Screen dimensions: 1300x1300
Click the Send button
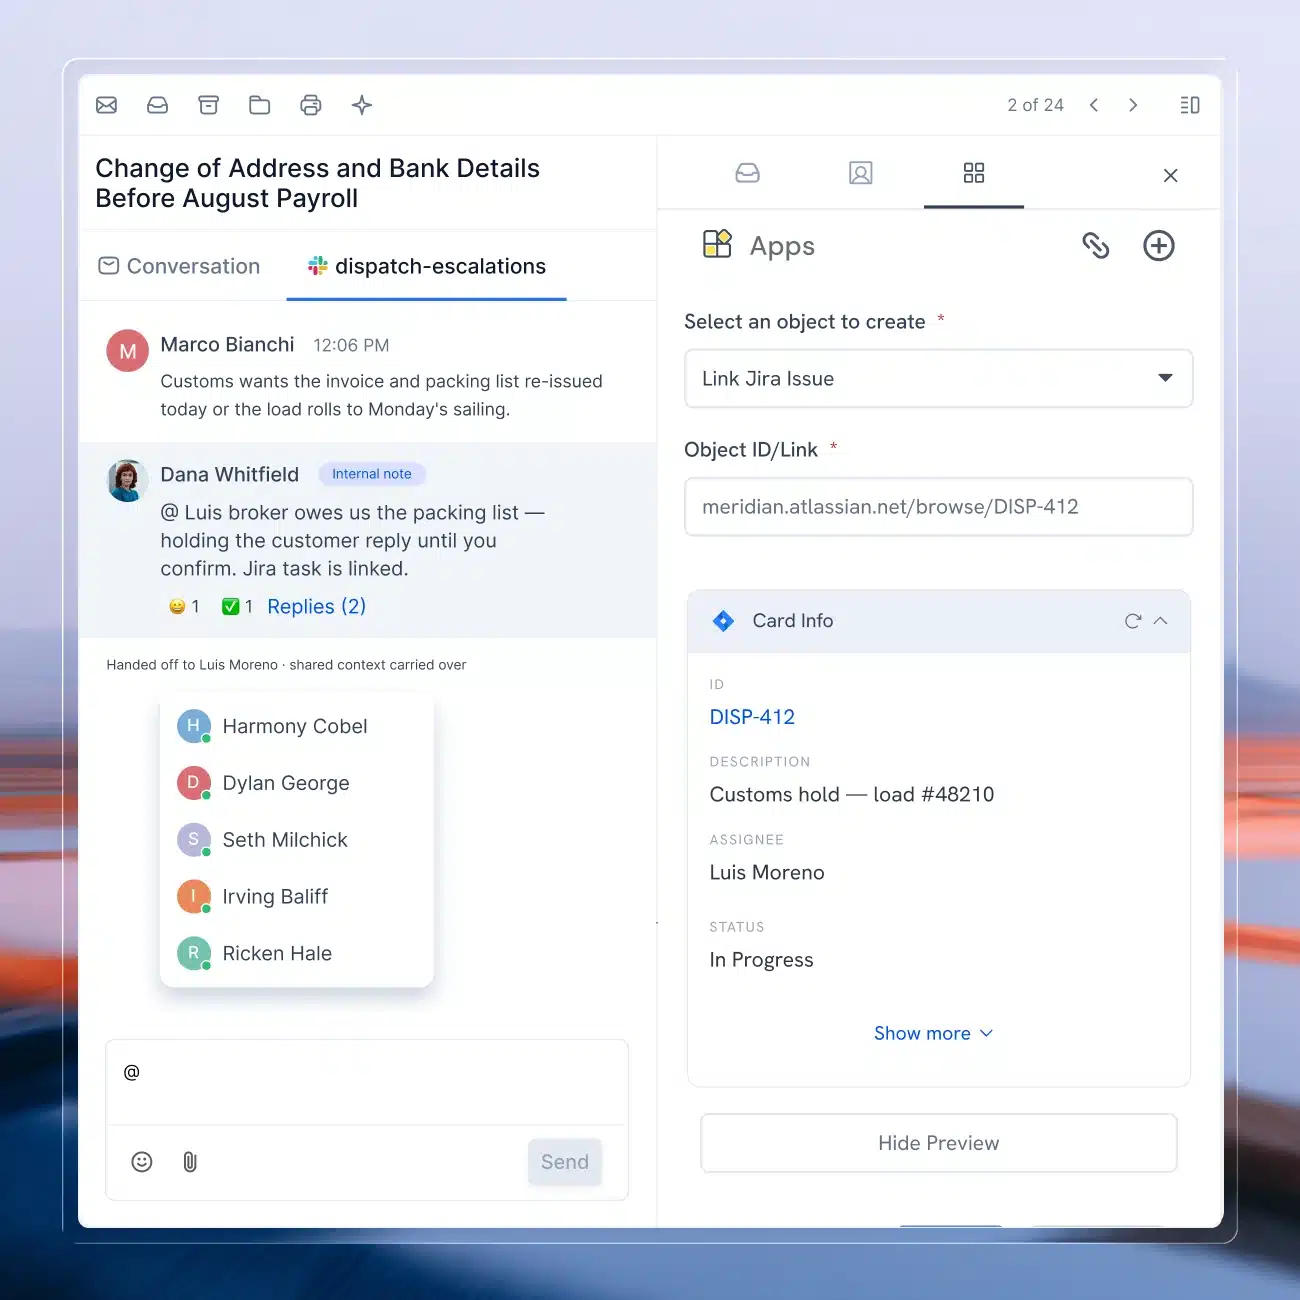pyautogui.click(x=565, y=1162)
